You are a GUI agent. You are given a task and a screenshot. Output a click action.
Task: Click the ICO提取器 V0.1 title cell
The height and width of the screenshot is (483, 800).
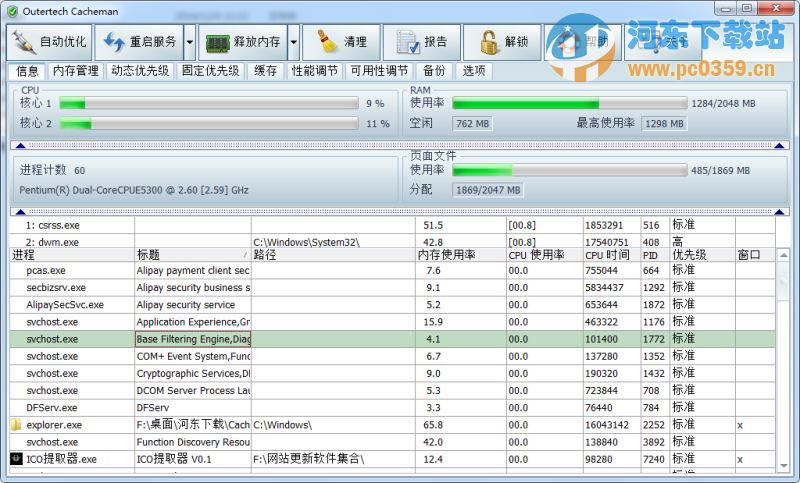point(193,459)
